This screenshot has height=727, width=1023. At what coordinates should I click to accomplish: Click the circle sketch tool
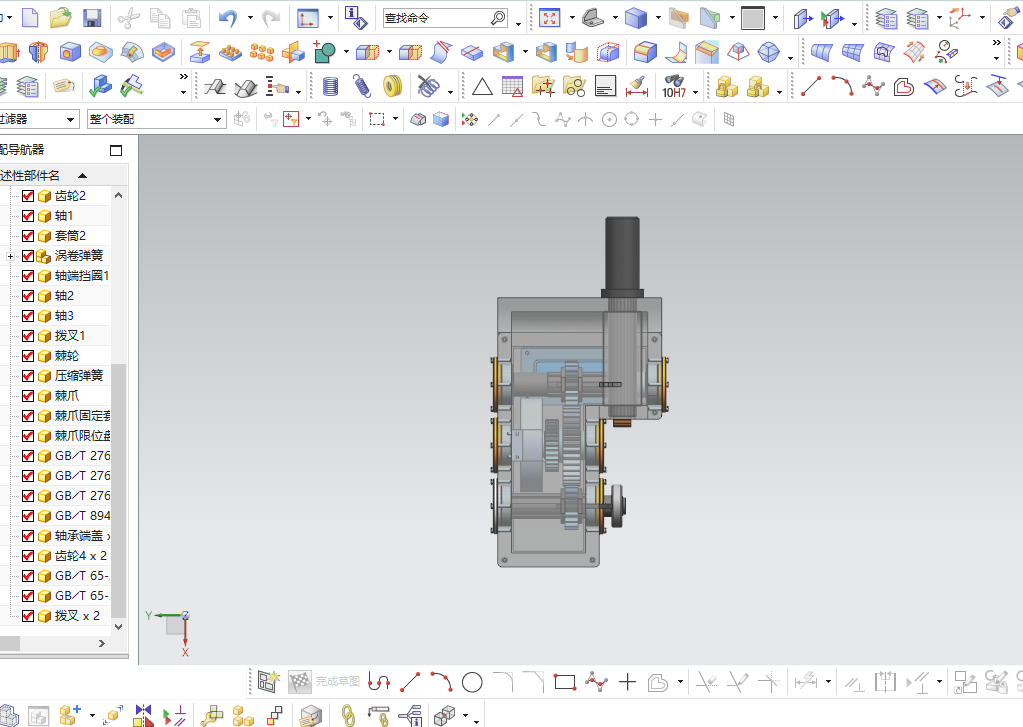coord(472,683)
